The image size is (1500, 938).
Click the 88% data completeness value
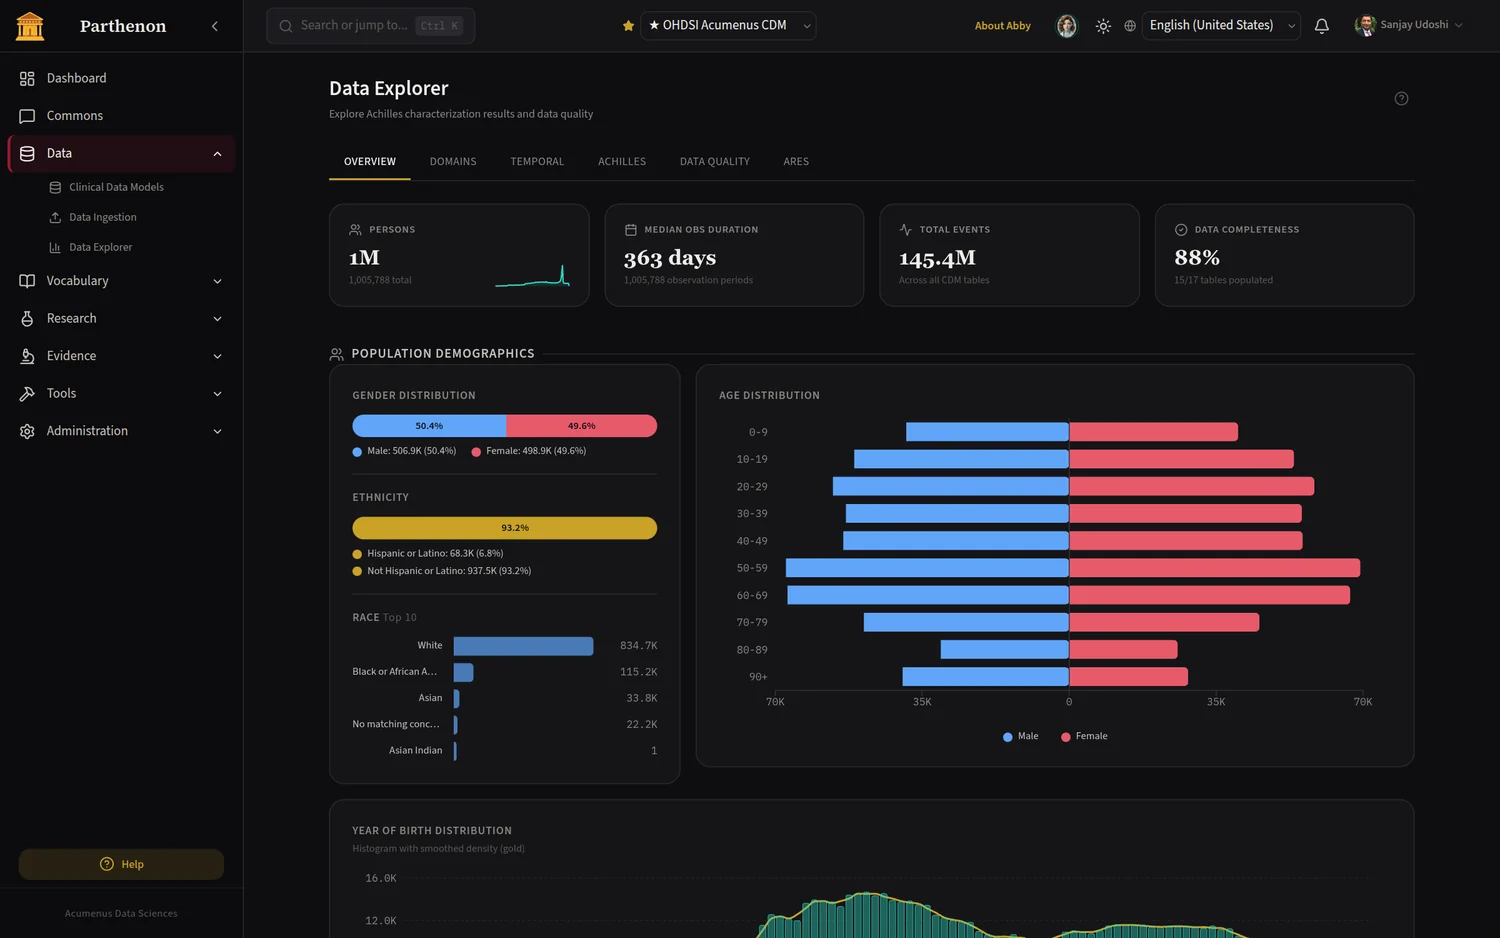click(x=1197, y=258)
